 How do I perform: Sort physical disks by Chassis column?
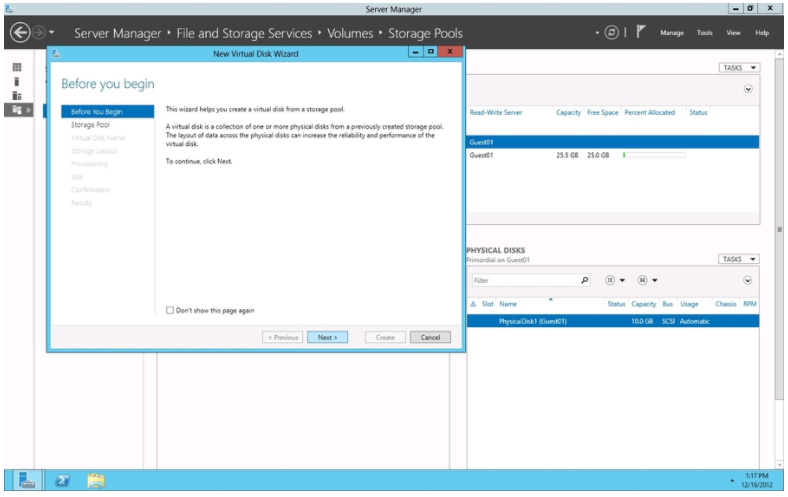726,304
